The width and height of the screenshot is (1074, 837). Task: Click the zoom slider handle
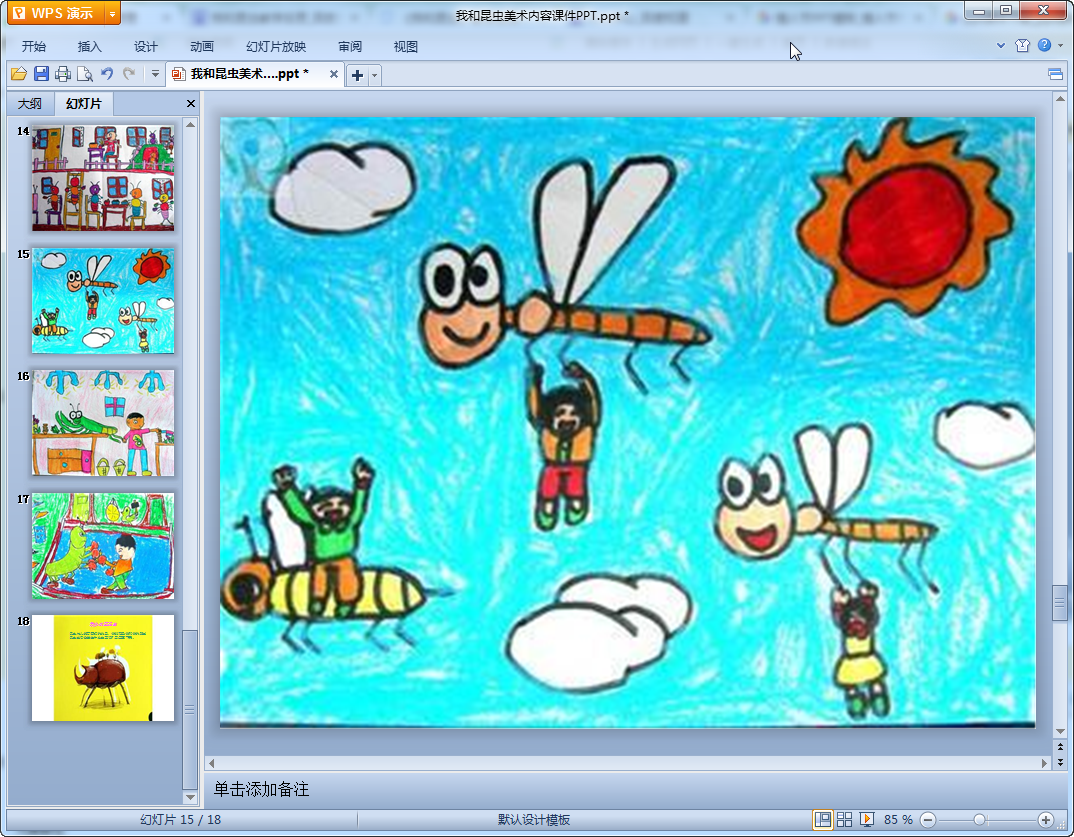pos(979,820)
